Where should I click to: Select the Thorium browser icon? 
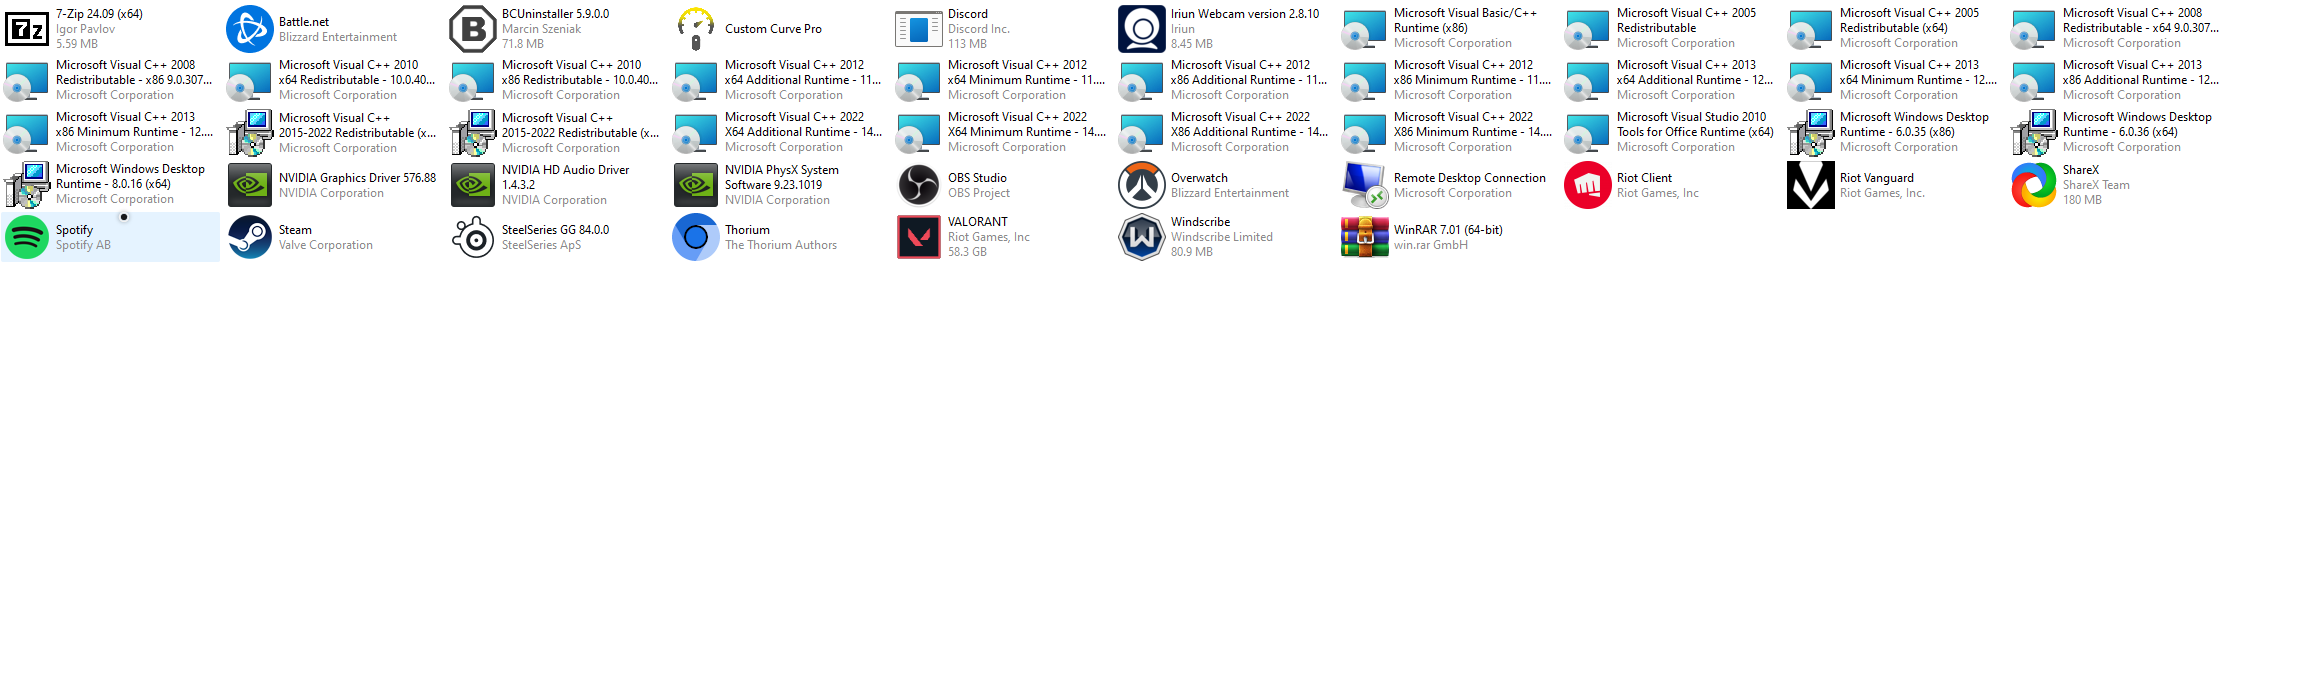point(696,237)
